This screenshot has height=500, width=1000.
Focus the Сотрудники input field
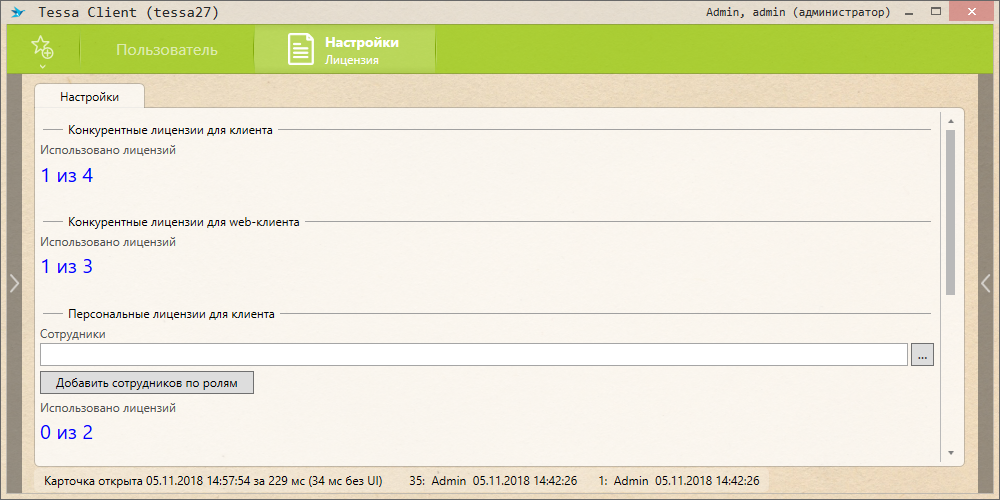473,355
